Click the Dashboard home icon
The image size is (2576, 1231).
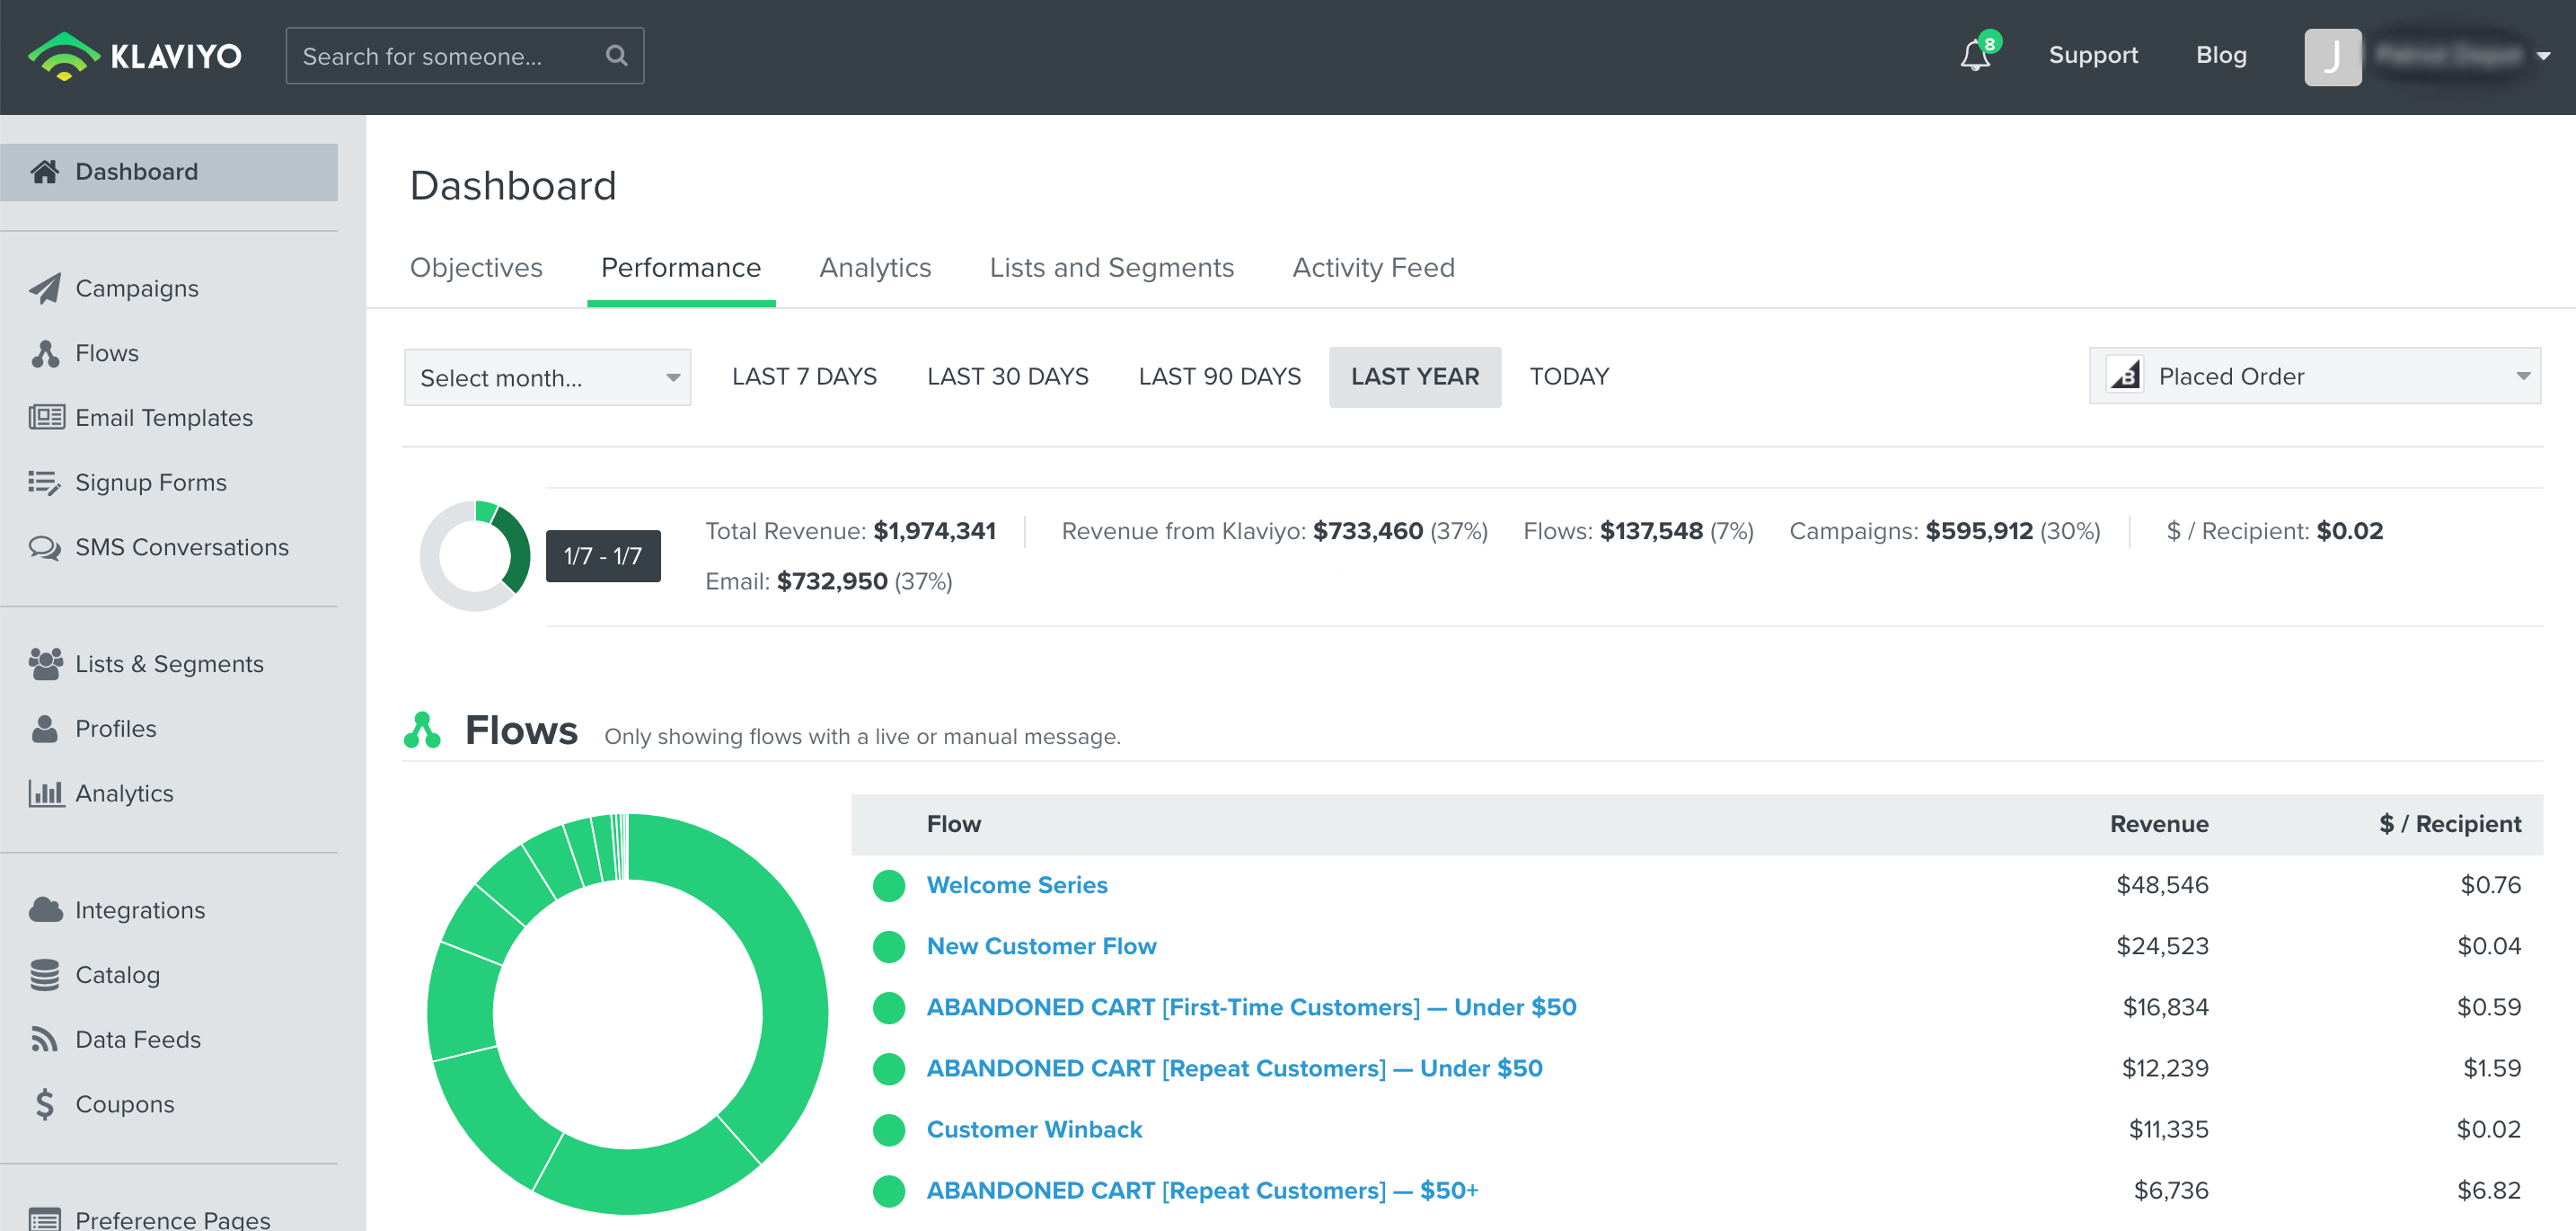click(45, 172)
